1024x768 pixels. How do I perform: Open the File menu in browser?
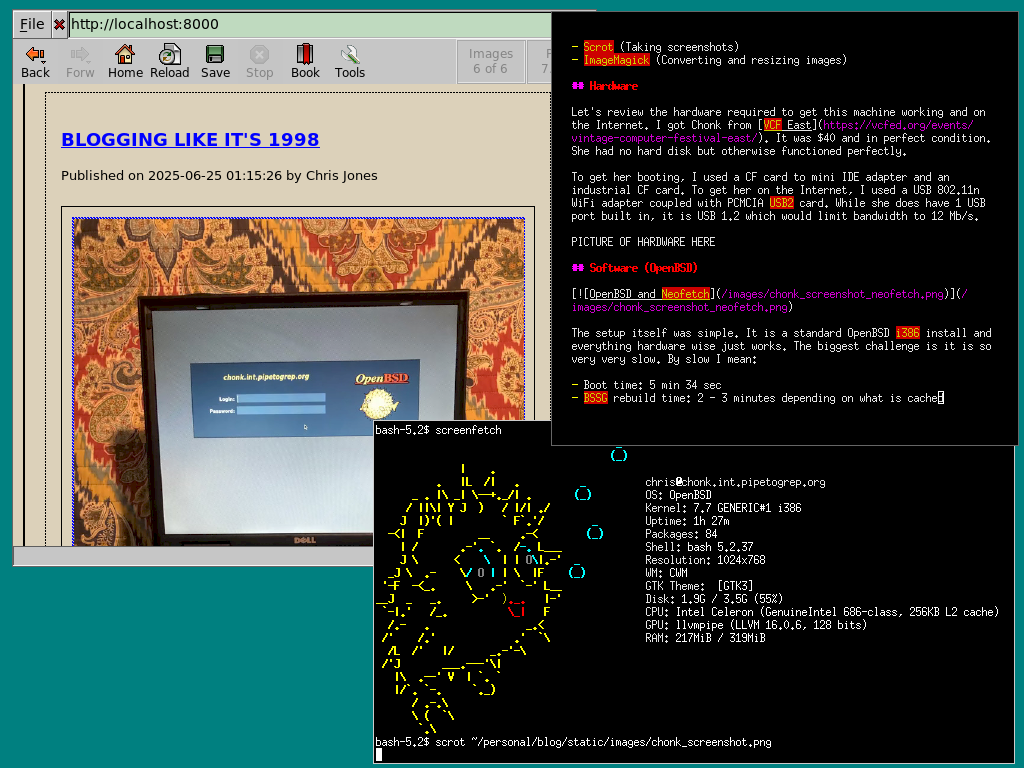pyautogui.click(x=32, y=24)
